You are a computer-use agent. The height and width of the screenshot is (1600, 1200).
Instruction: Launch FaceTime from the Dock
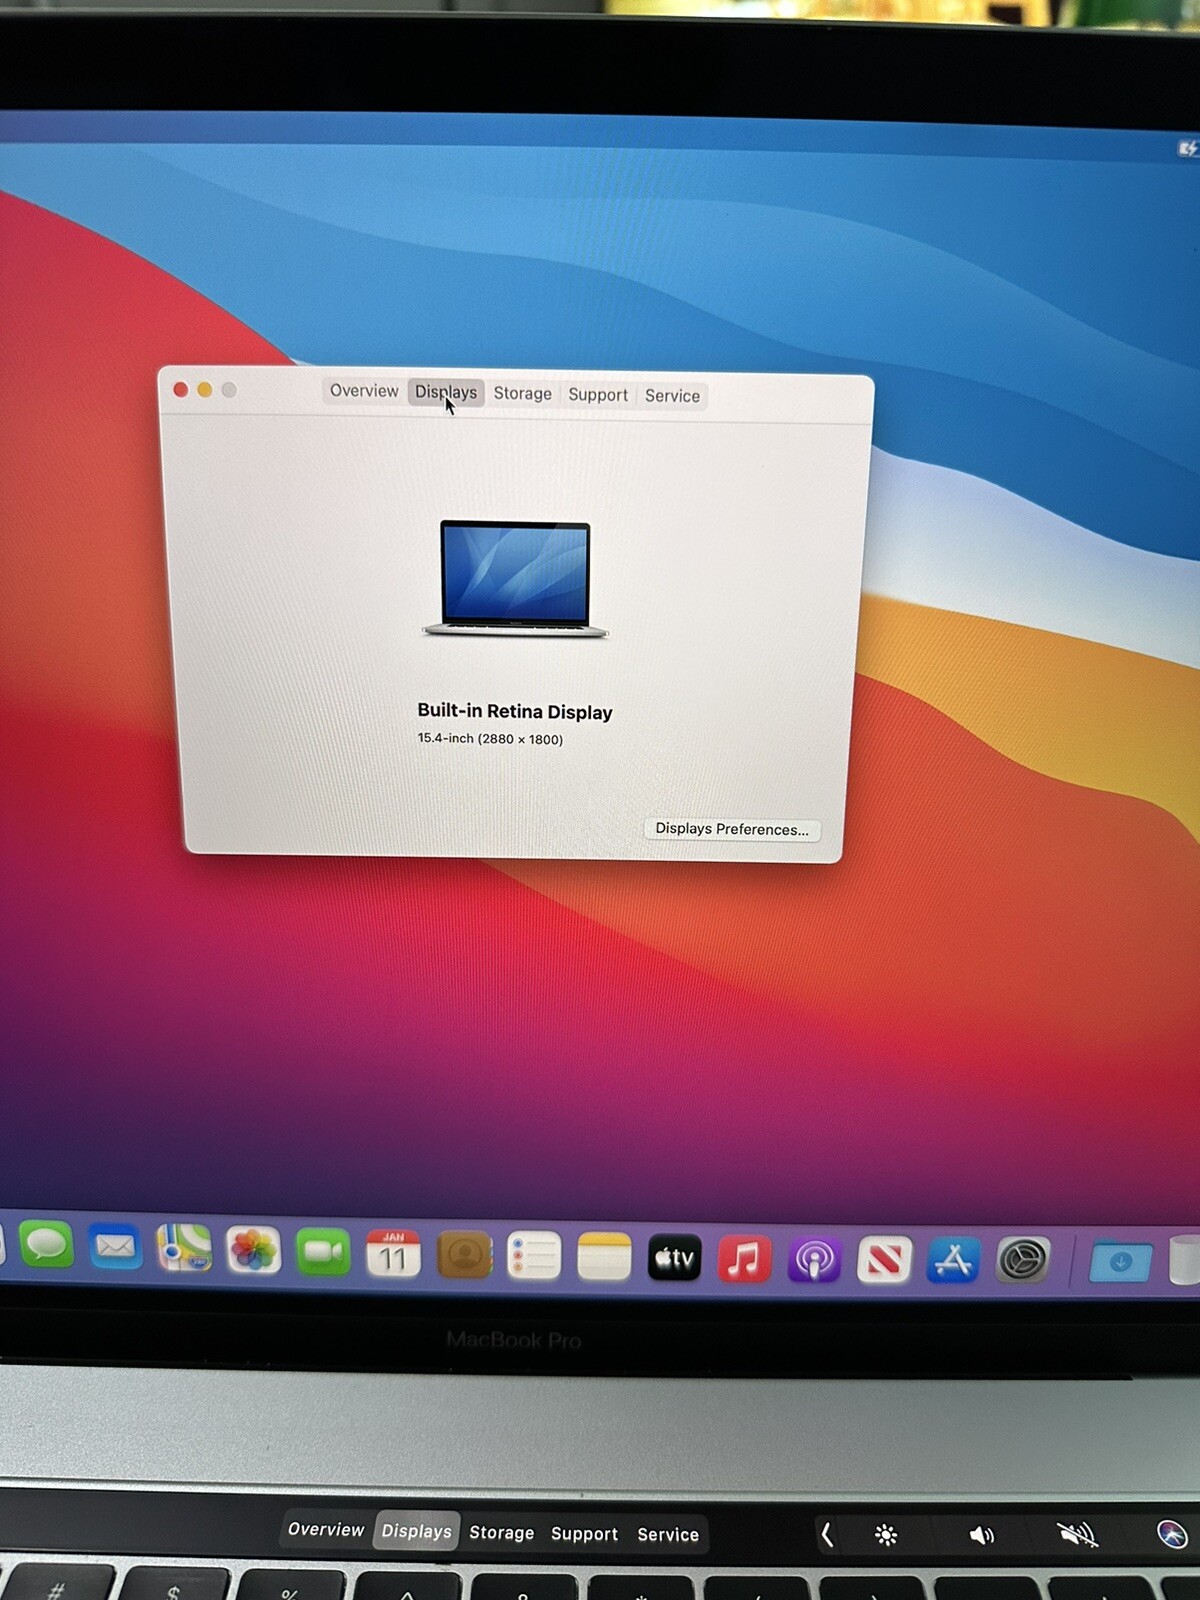(x=323, y=1252)
